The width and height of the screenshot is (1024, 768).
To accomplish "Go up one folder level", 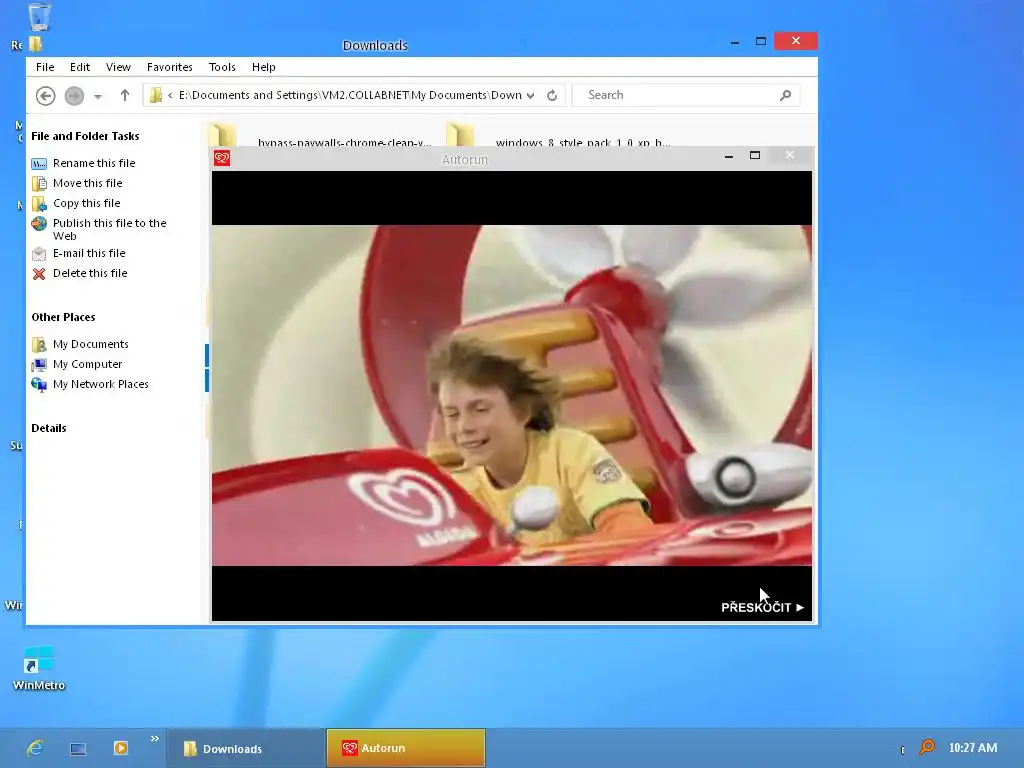I will point(125,95).
